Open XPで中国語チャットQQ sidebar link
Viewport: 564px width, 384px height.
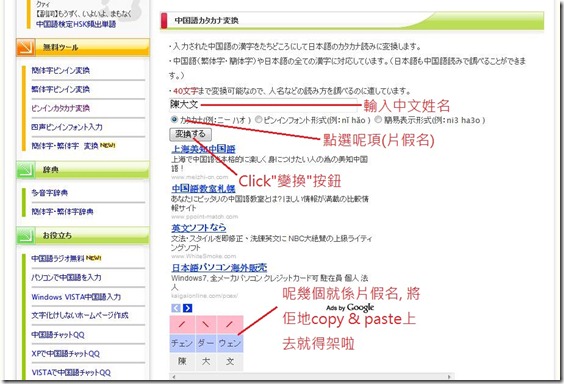(x=65, y=354)
